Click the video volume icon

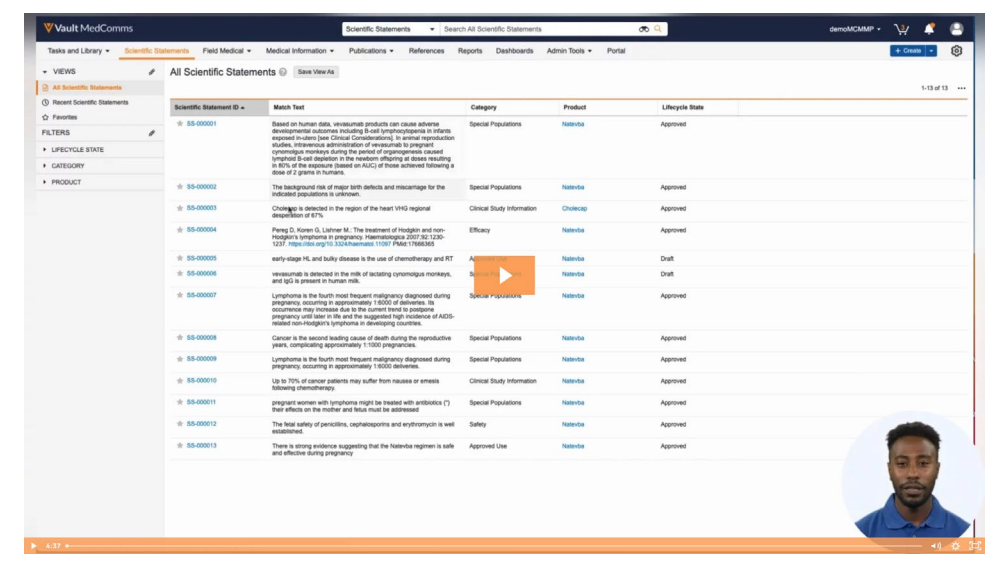pos(936,546)
